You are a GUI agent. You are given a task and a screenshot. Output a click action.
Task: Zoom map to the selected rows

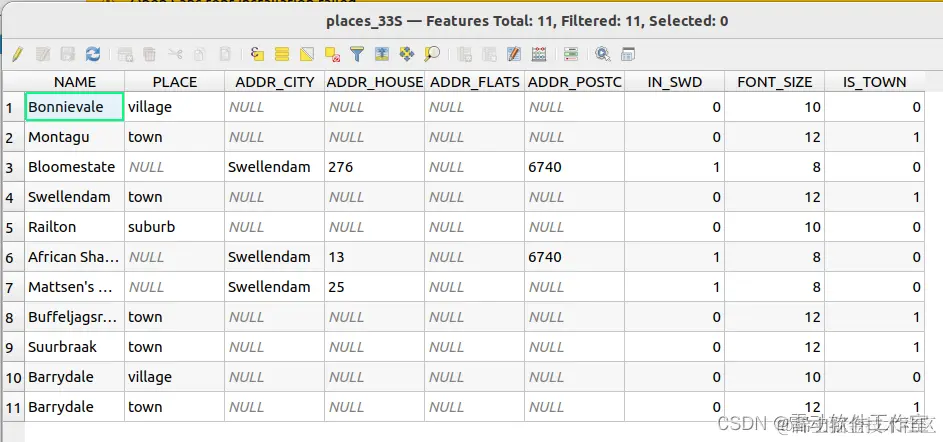[x=432, y=54]
